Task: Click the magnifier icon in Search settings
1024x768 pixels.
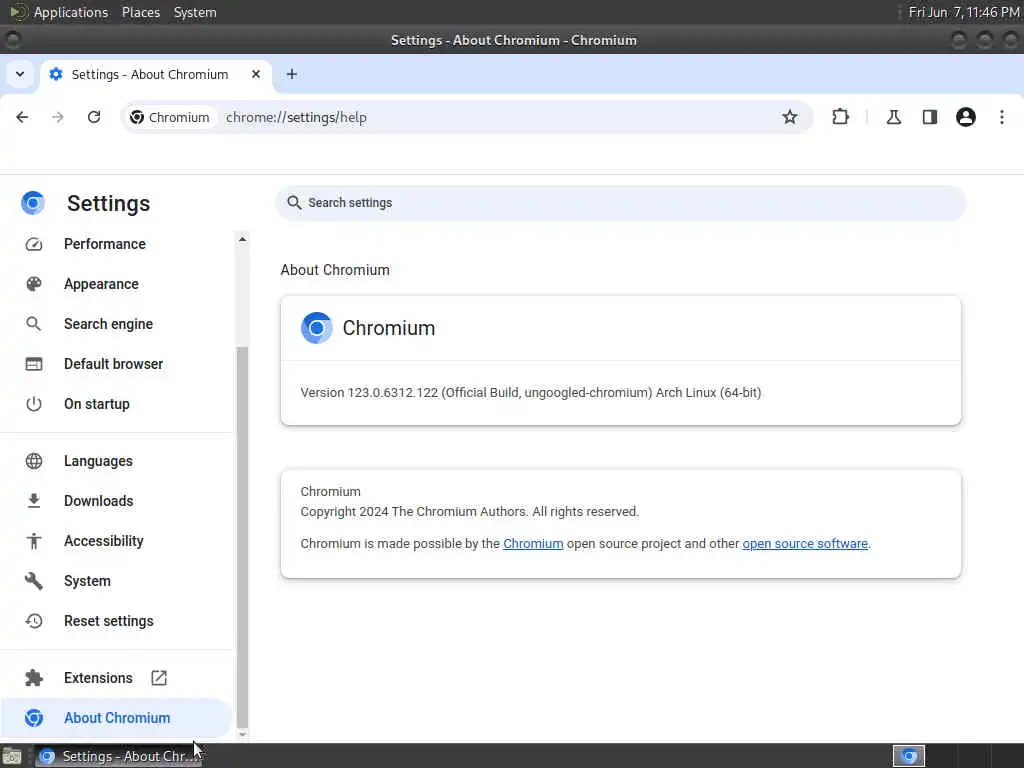Action: [295, 202]
